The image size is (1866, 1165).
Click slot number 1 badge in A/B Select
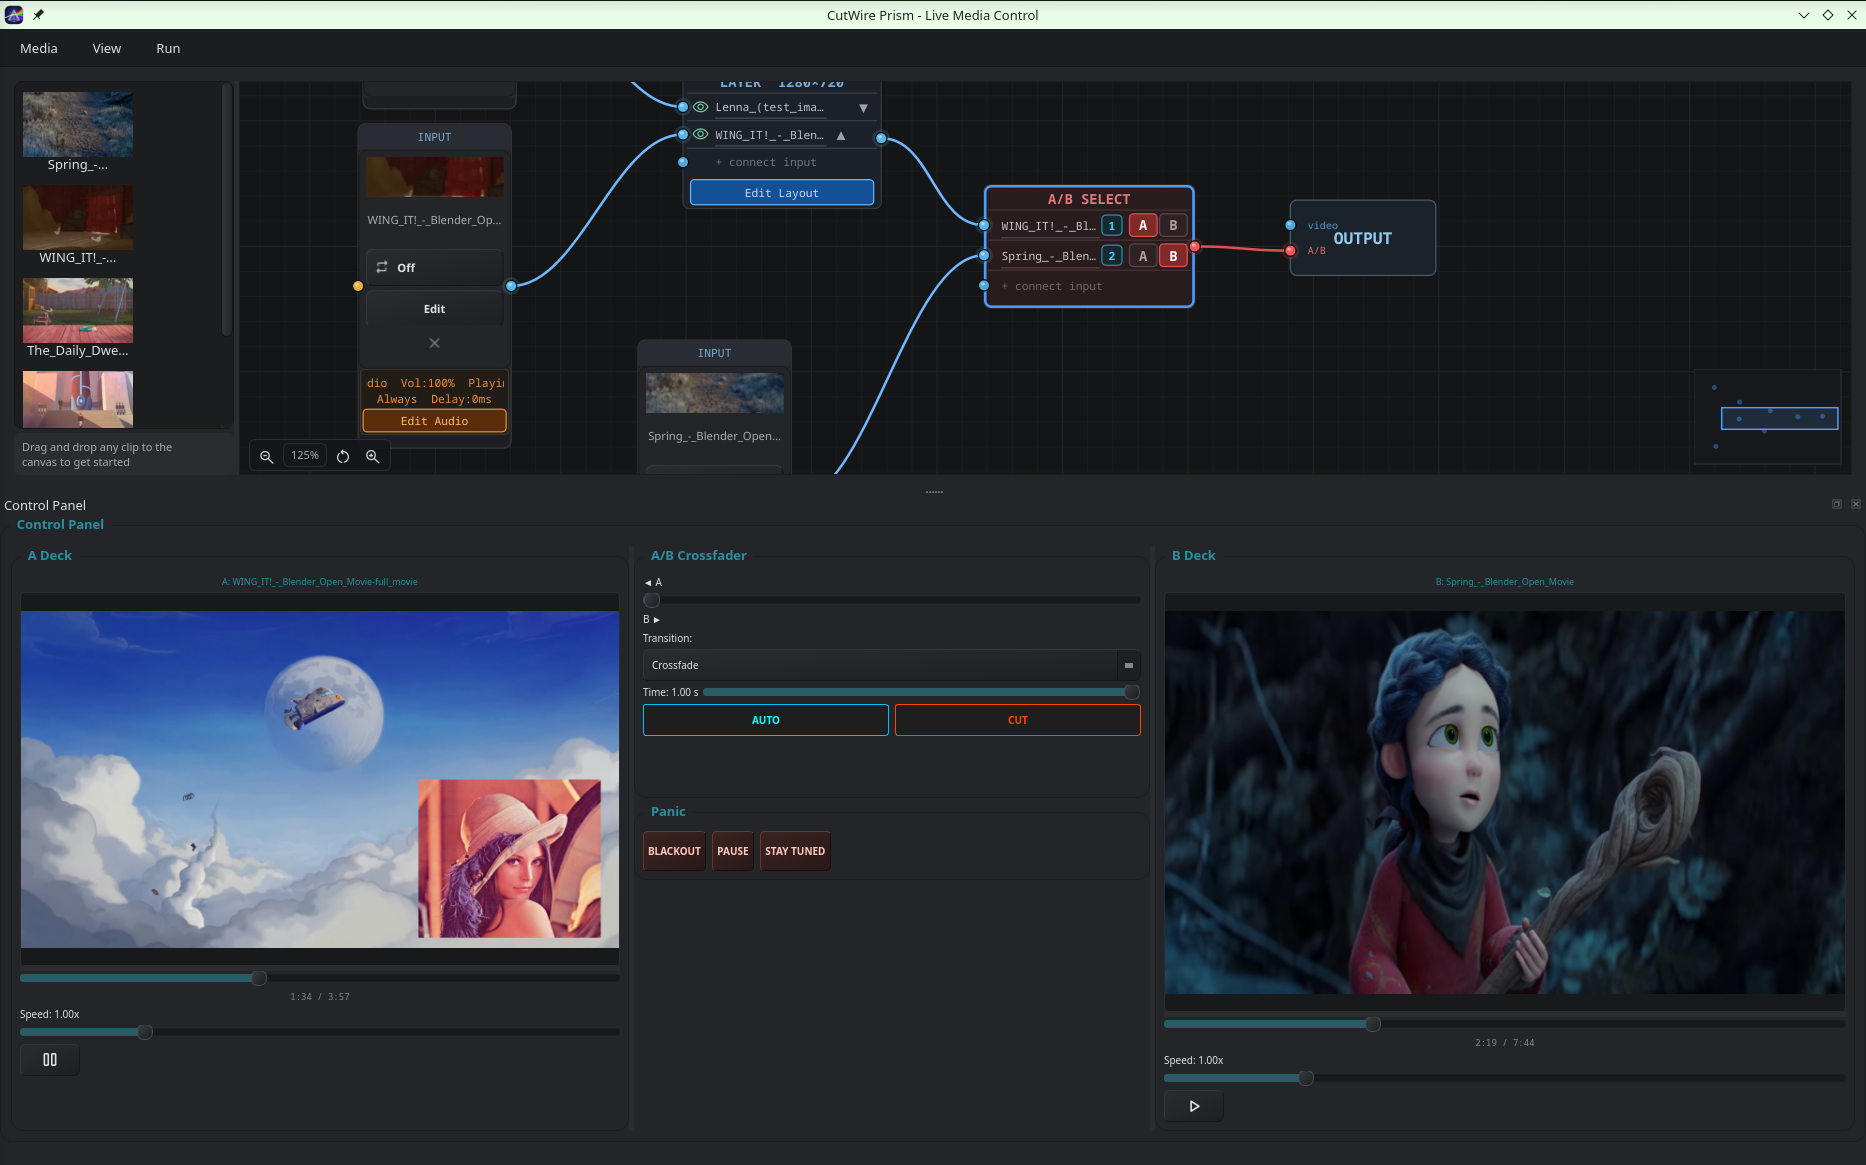click(1111, 226)
